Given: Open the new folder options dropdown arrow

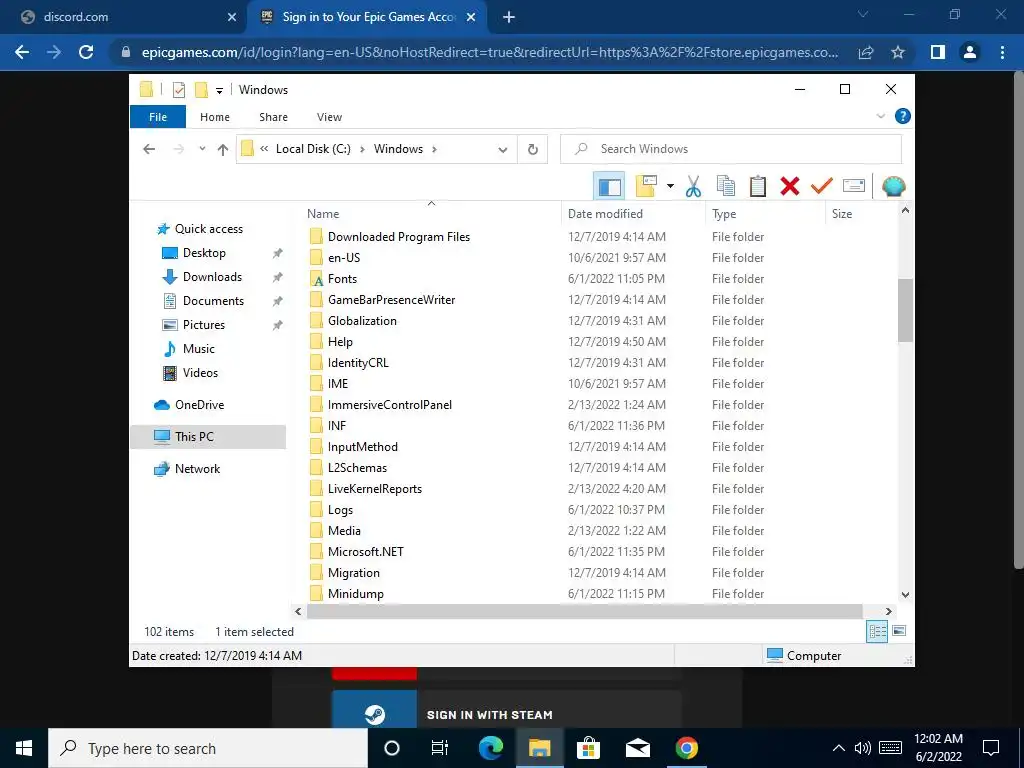Looking at the screenshot, I should (x=670, y=186).
